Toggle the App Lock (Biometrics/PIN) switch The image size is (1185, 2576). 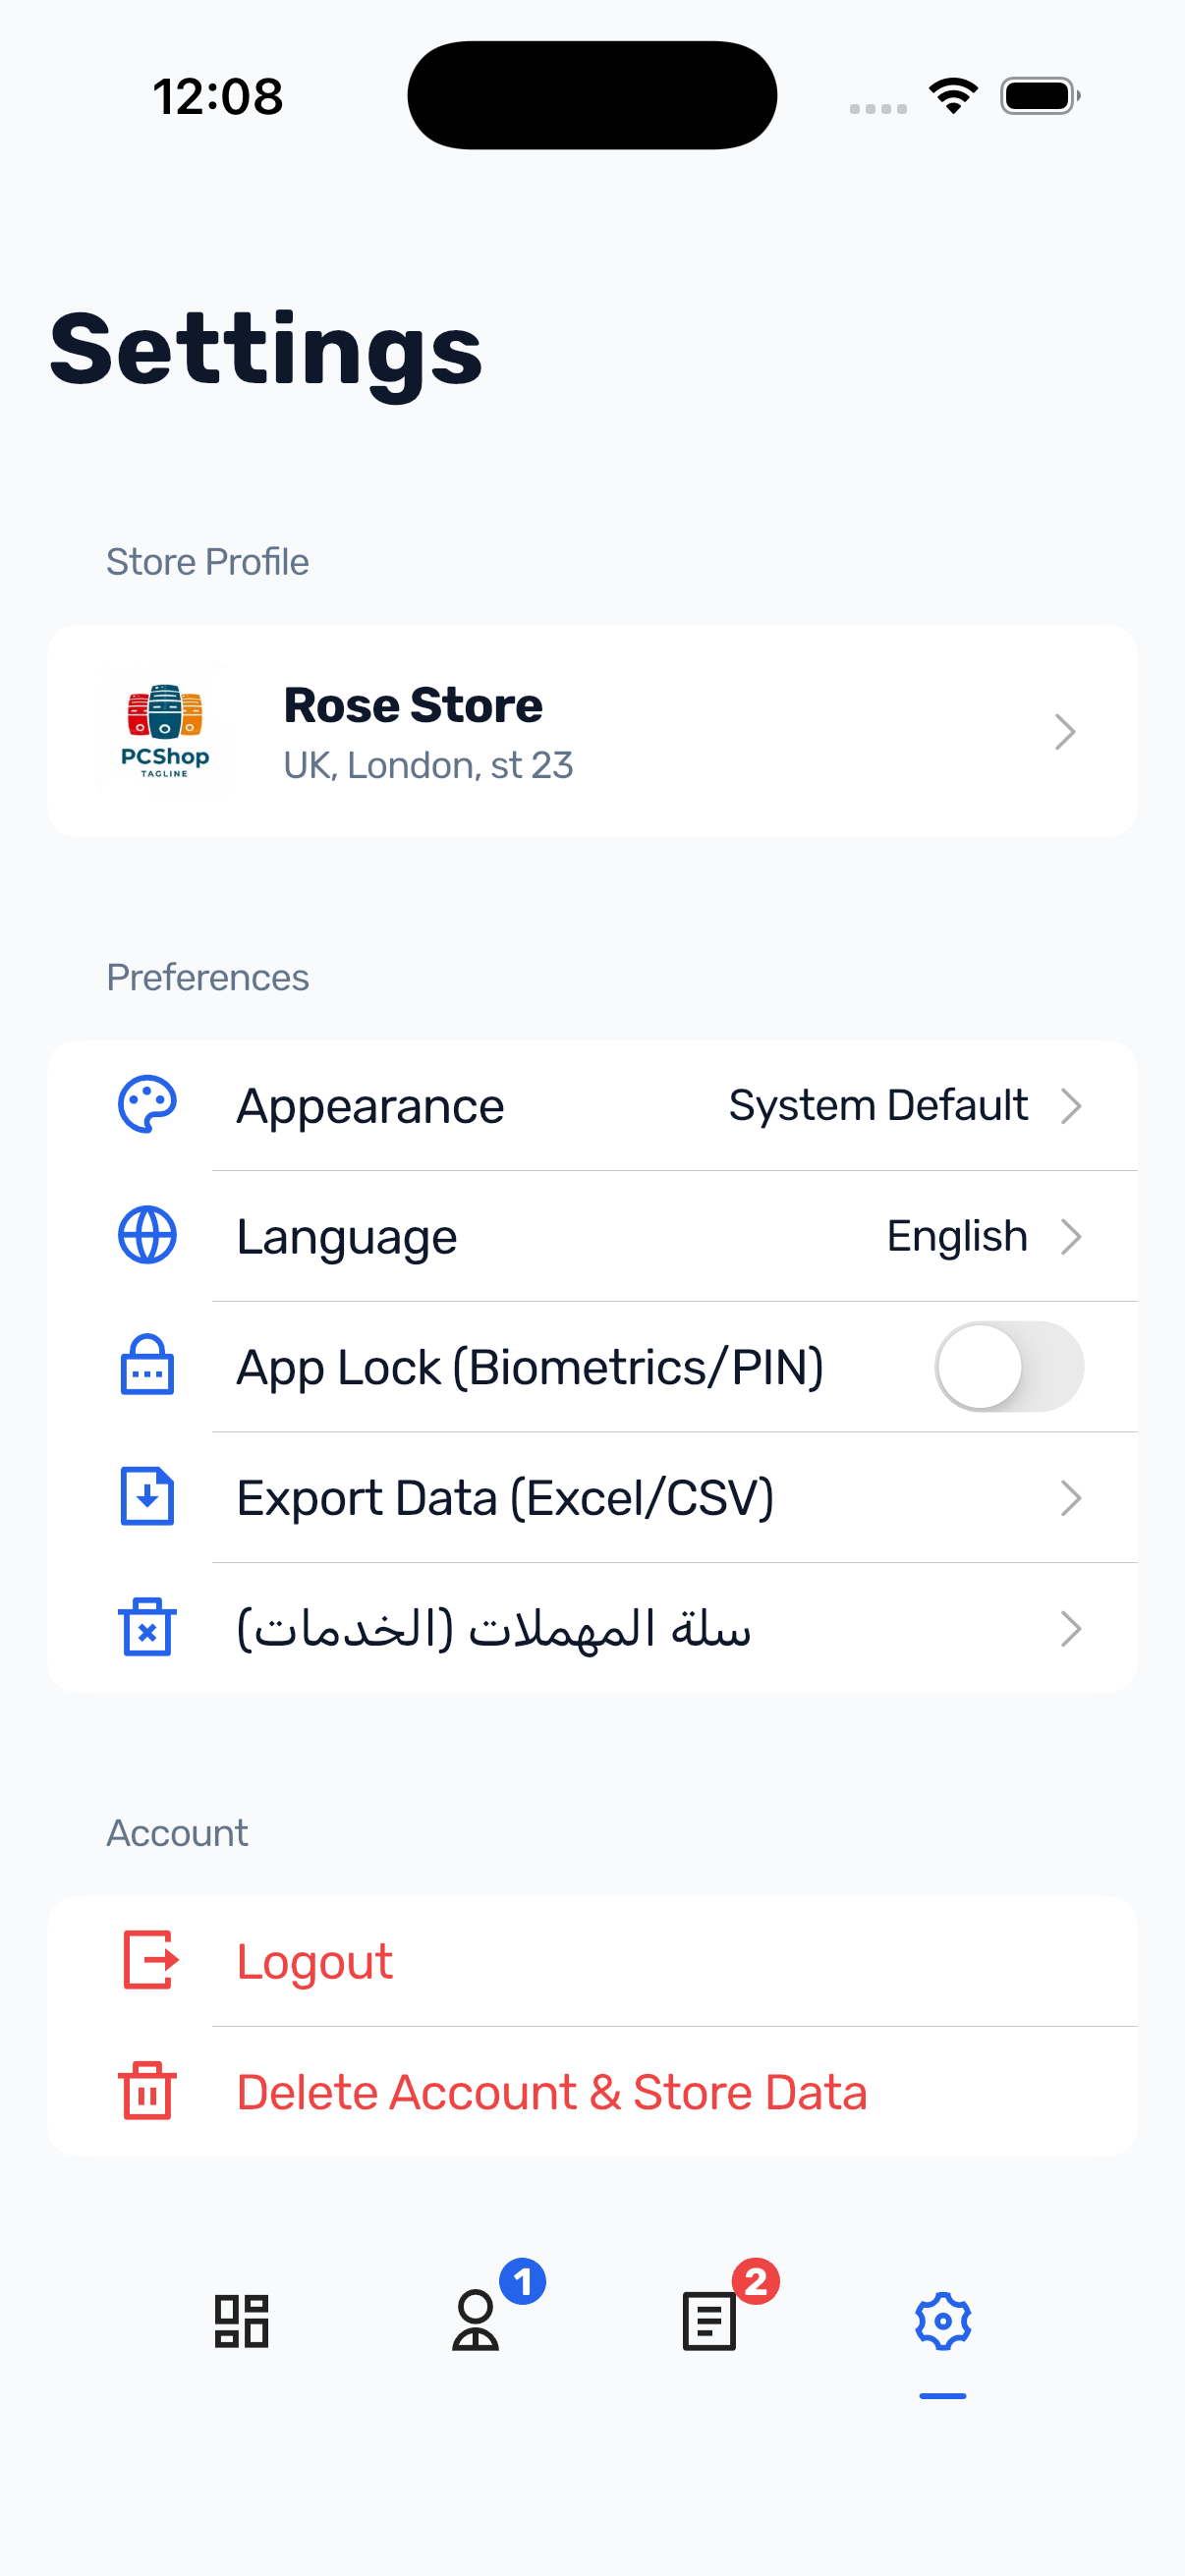1009,1367
